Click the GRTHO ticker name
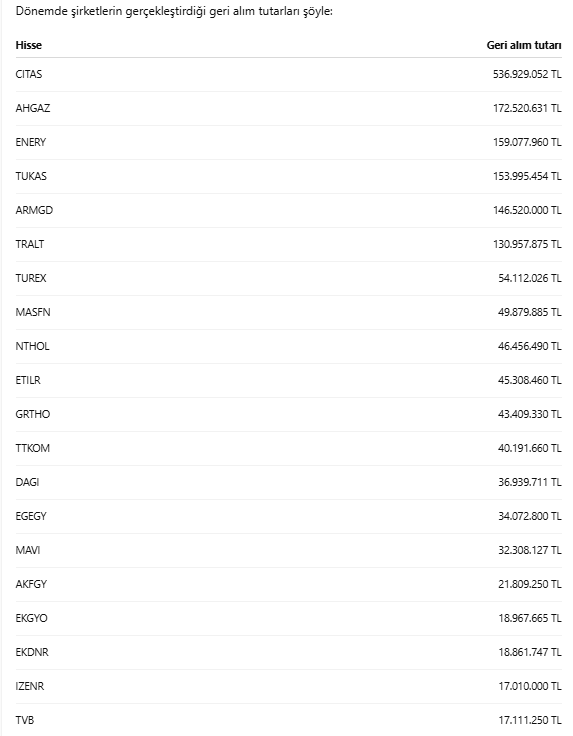Image resolution: width=573 pixels, height=736 pixels. [33, 414]
